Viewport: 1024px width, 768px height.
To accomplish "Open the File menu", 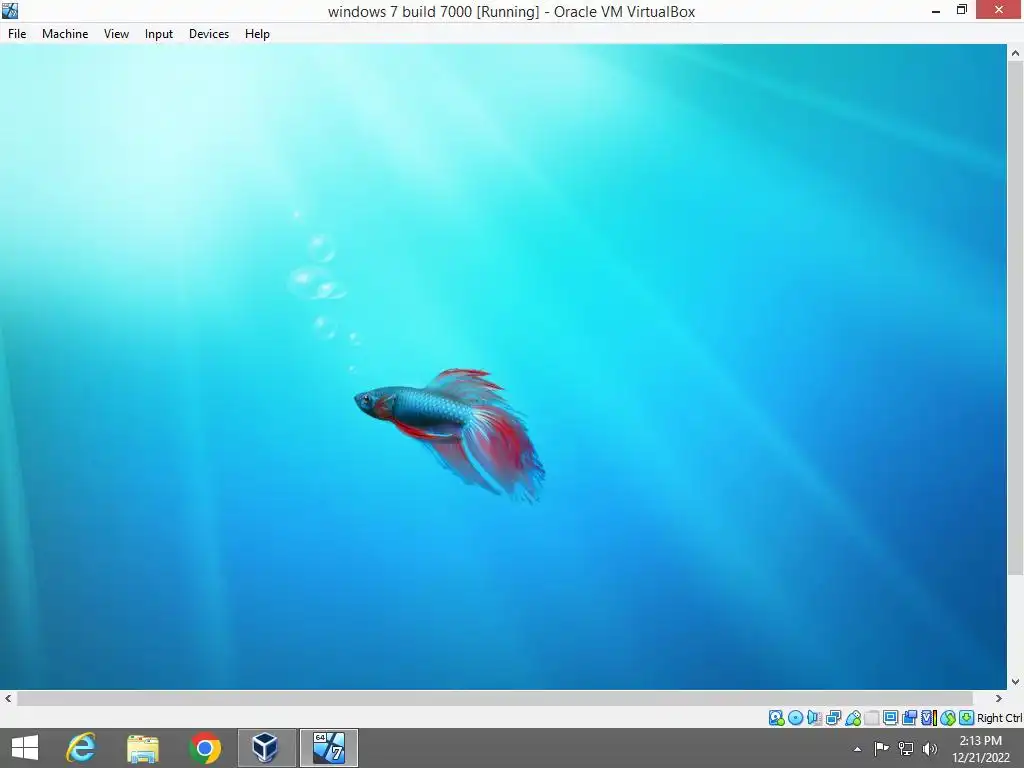I will pyautogui.click(x=17, y=34).
